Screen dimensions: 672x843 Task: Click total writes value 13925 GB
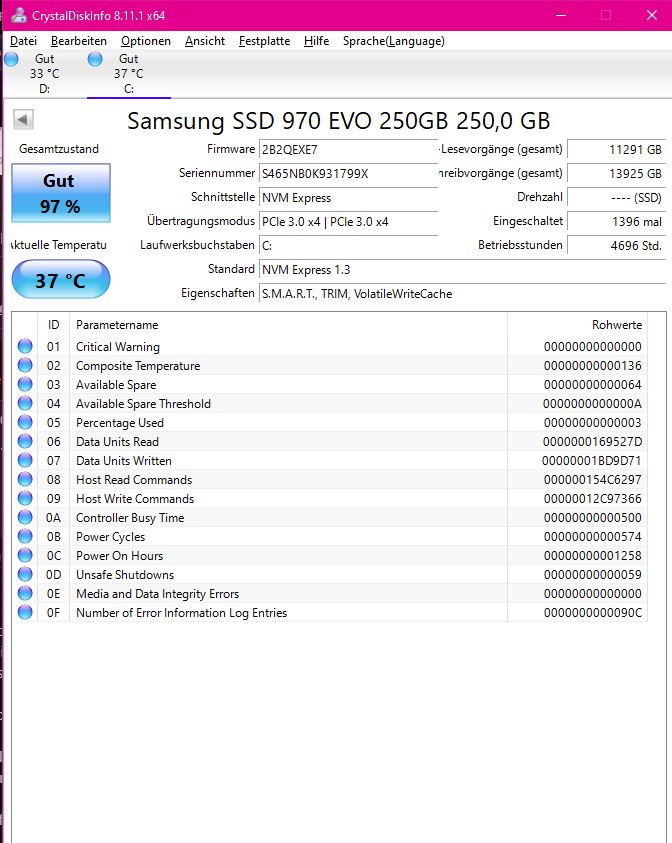tap(617, 174)
